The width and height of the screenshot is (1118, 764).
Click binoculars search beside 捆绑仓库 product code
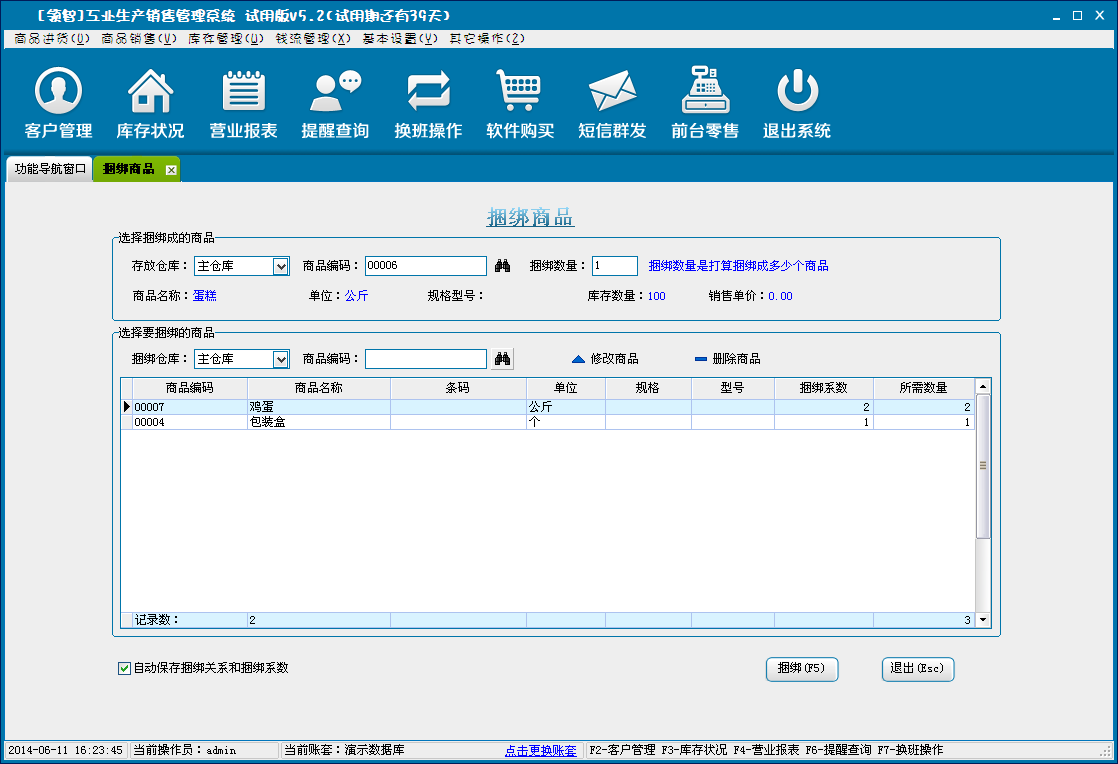503,359
